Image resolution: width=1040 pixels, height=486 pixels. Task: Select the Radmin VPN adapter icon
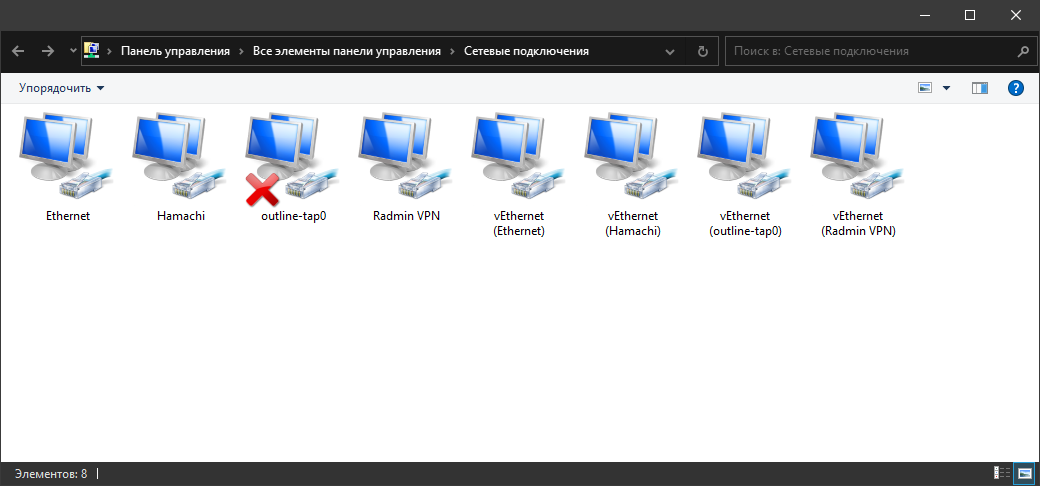(x=403, y=156)
